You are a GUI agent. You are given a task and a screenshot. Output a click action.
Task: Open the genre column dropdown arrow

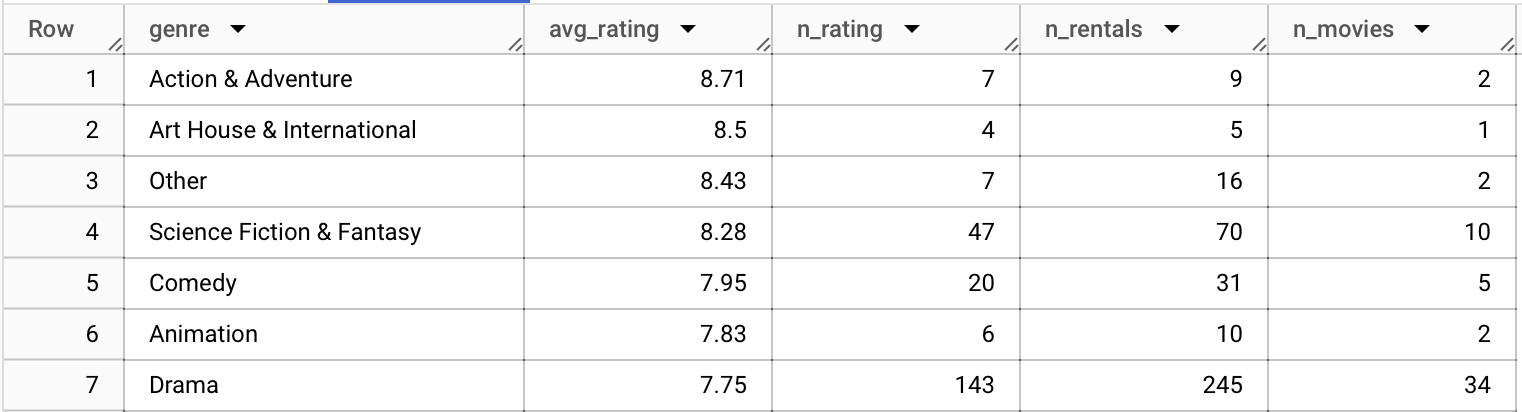[x=237, y=30]
